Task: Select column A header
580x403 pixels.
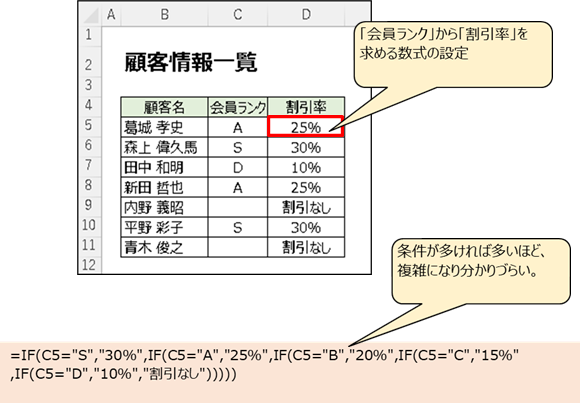Action: 111,14
